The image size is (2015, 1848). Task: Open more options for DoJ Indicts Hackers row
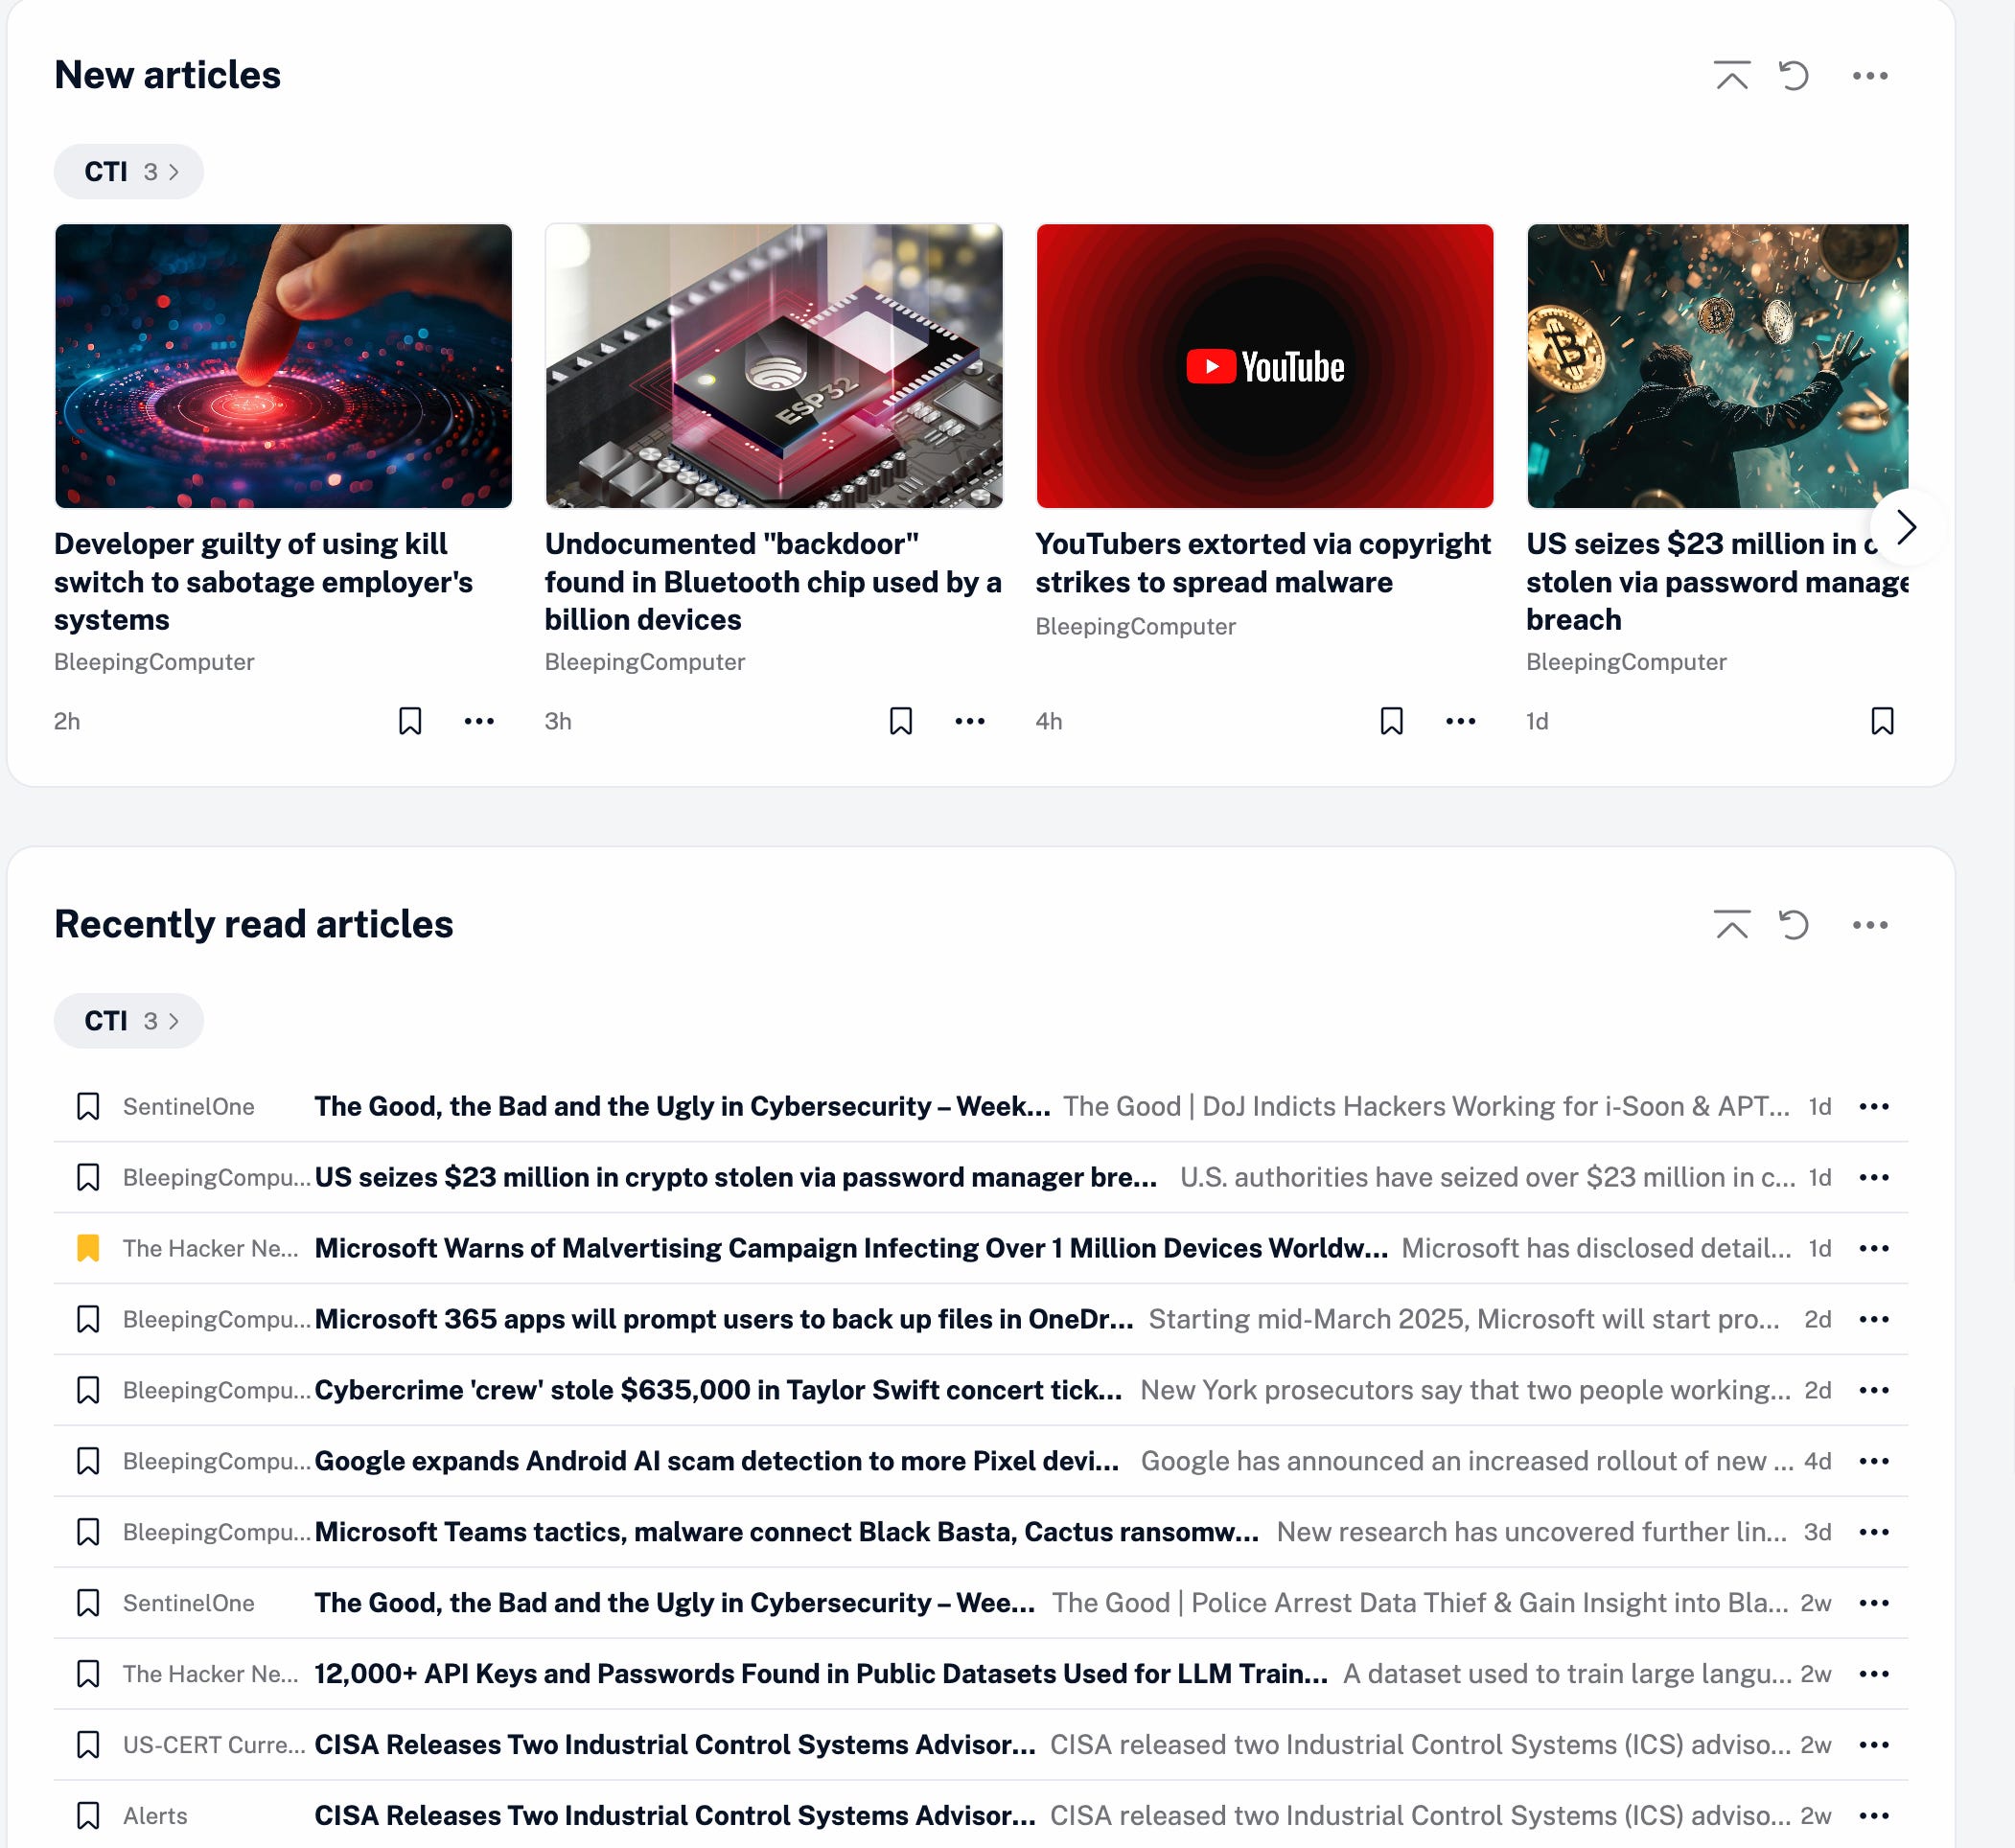(1874, 1106)
